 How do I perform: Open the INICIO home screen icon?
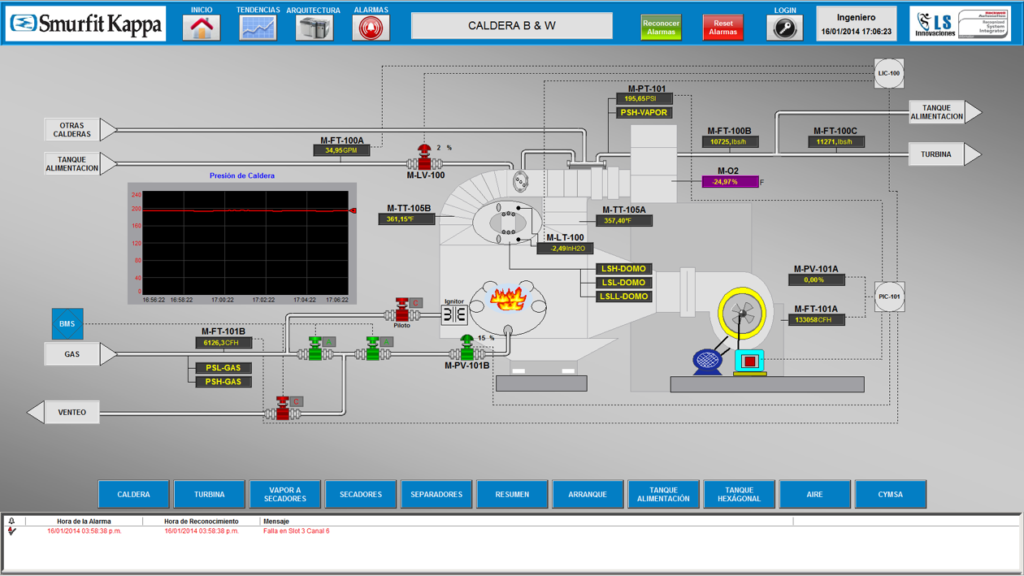point(200,27)
